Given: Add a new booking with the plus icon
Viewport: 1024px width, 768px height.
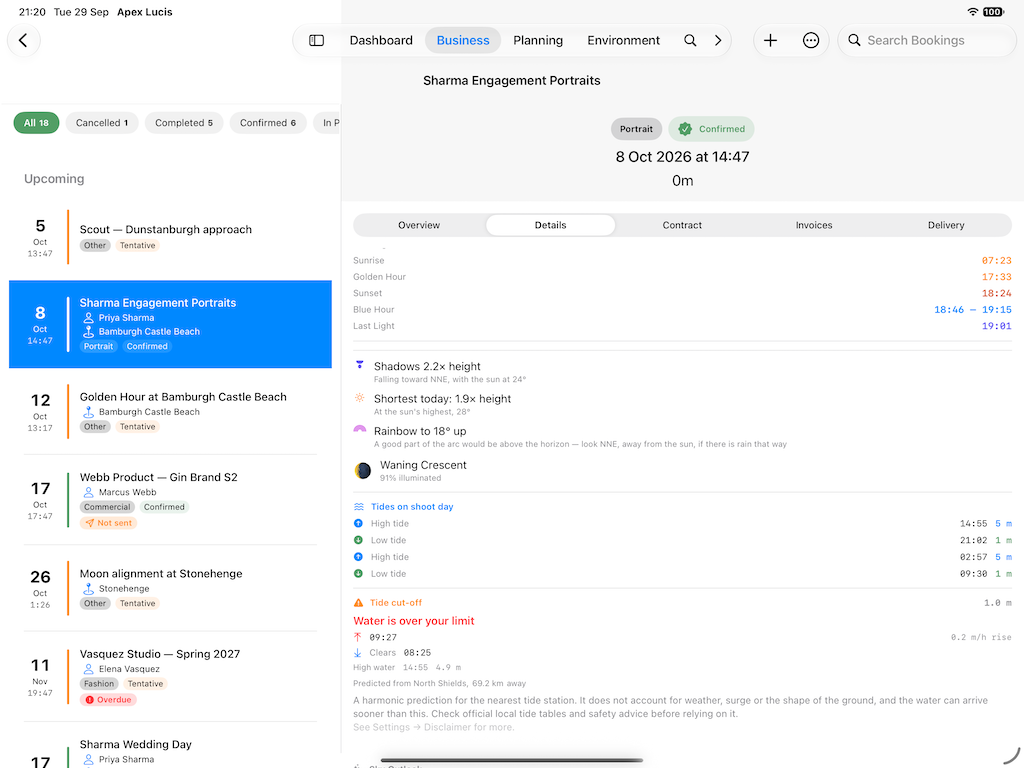Looking at the screenshot, I should [771, 40].
